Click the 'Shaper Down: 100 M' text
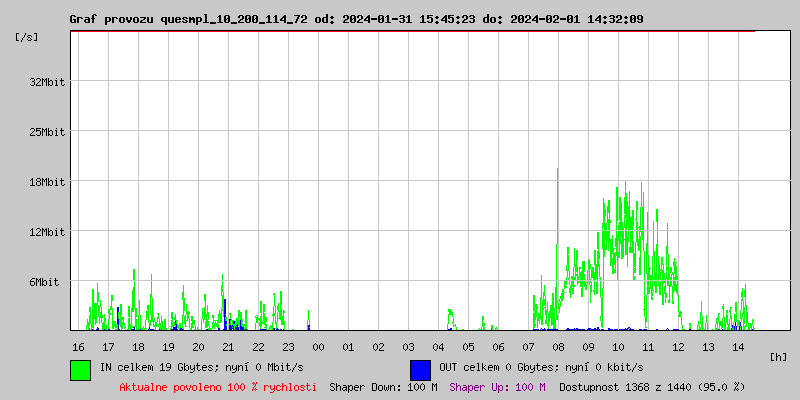This screenshot has height=400, width=800. point(383,387)
